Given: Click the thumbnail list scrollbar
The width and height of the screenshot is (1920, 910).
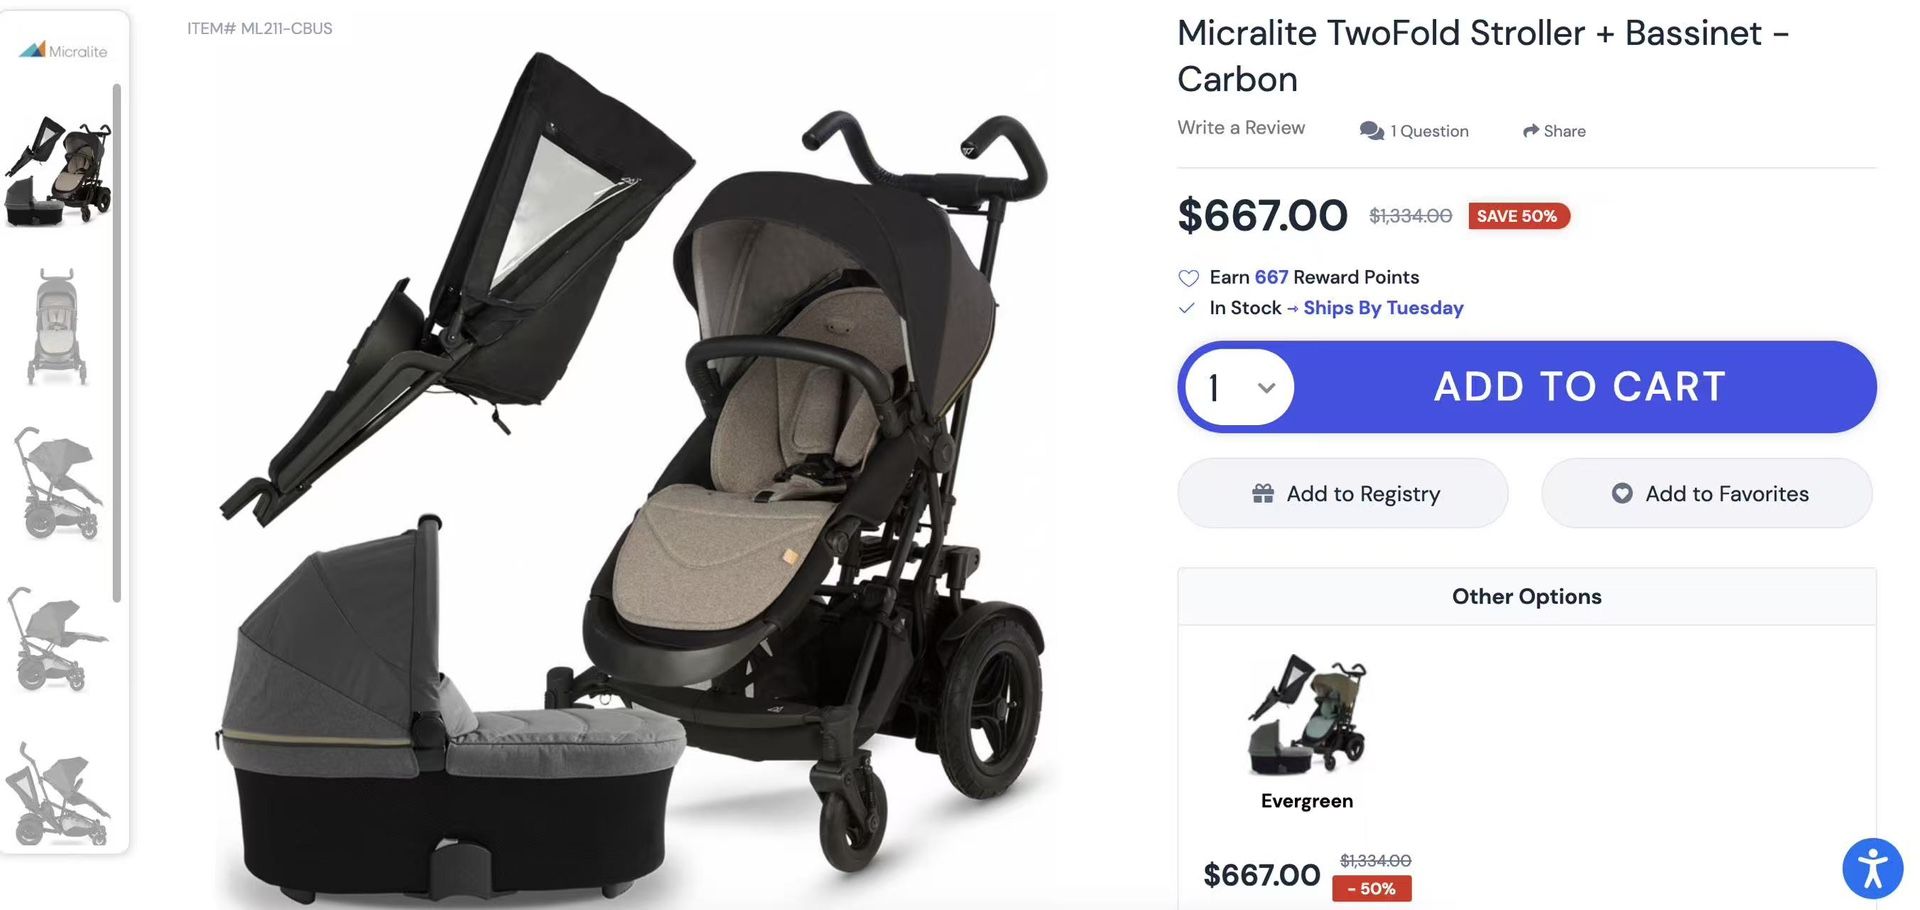Looking at the screenshot, I should click(117, 342).
